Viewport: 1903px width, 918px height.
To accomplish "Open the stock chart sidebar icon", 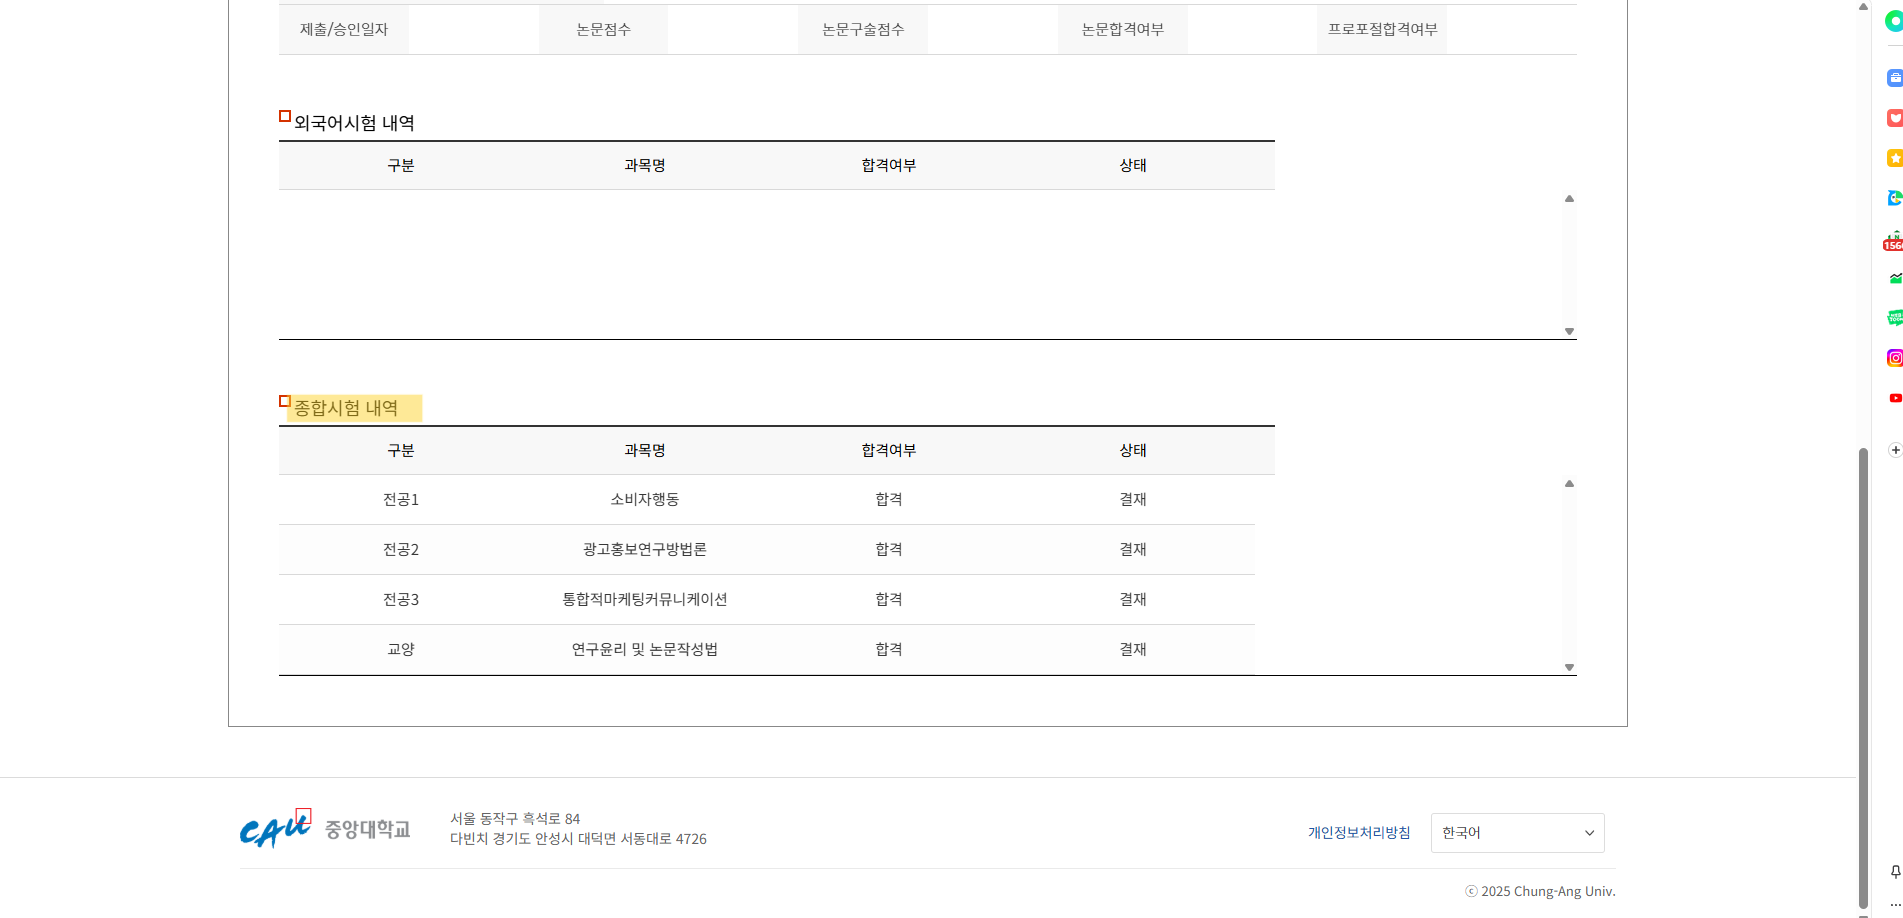I will point(1894,278).
